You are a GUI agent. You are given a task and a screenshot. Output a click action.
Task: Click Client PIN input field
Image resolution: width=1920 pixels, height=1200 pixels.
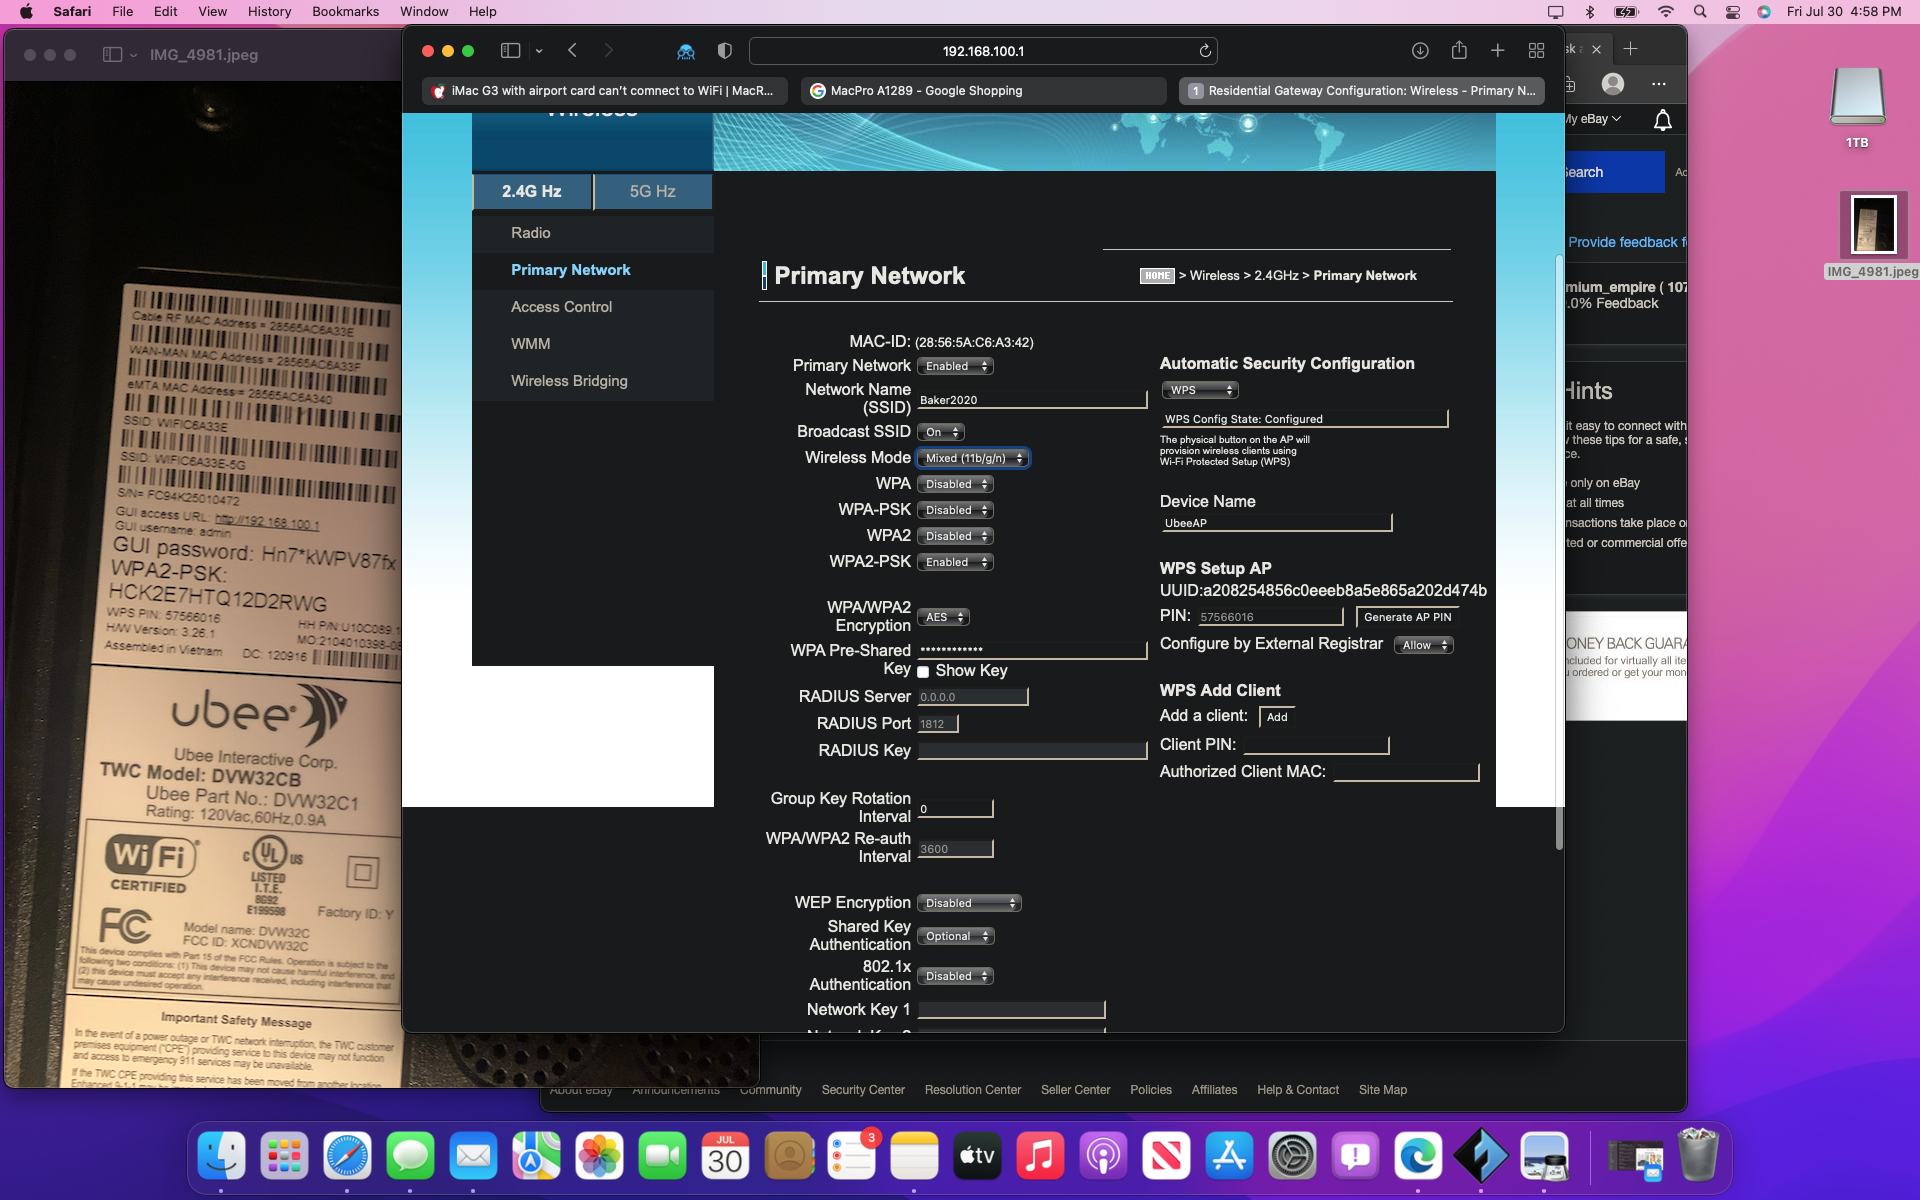click(x=1316, y=745)
